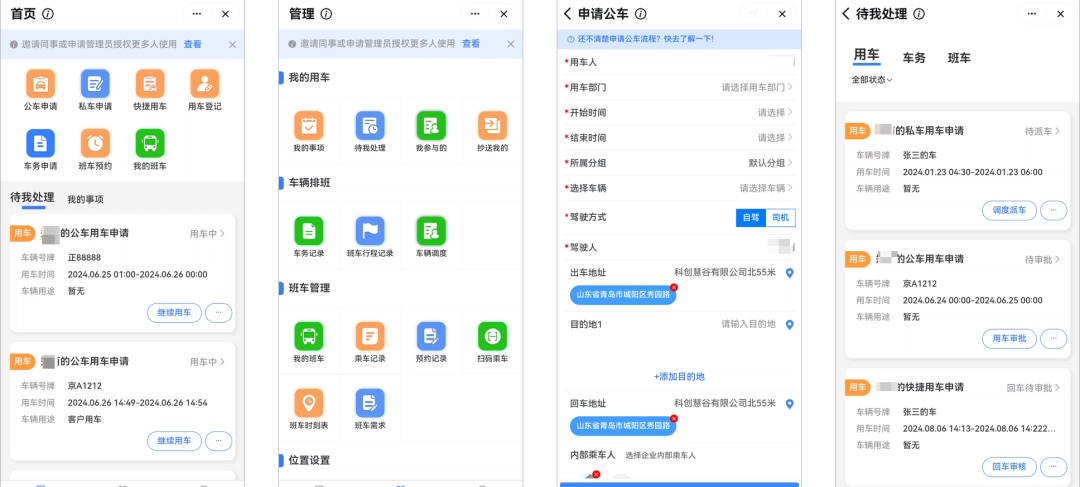Open 私车申请 icon on 首页 screen
This screenshot has width=1080, height=487.
[95, 83]
